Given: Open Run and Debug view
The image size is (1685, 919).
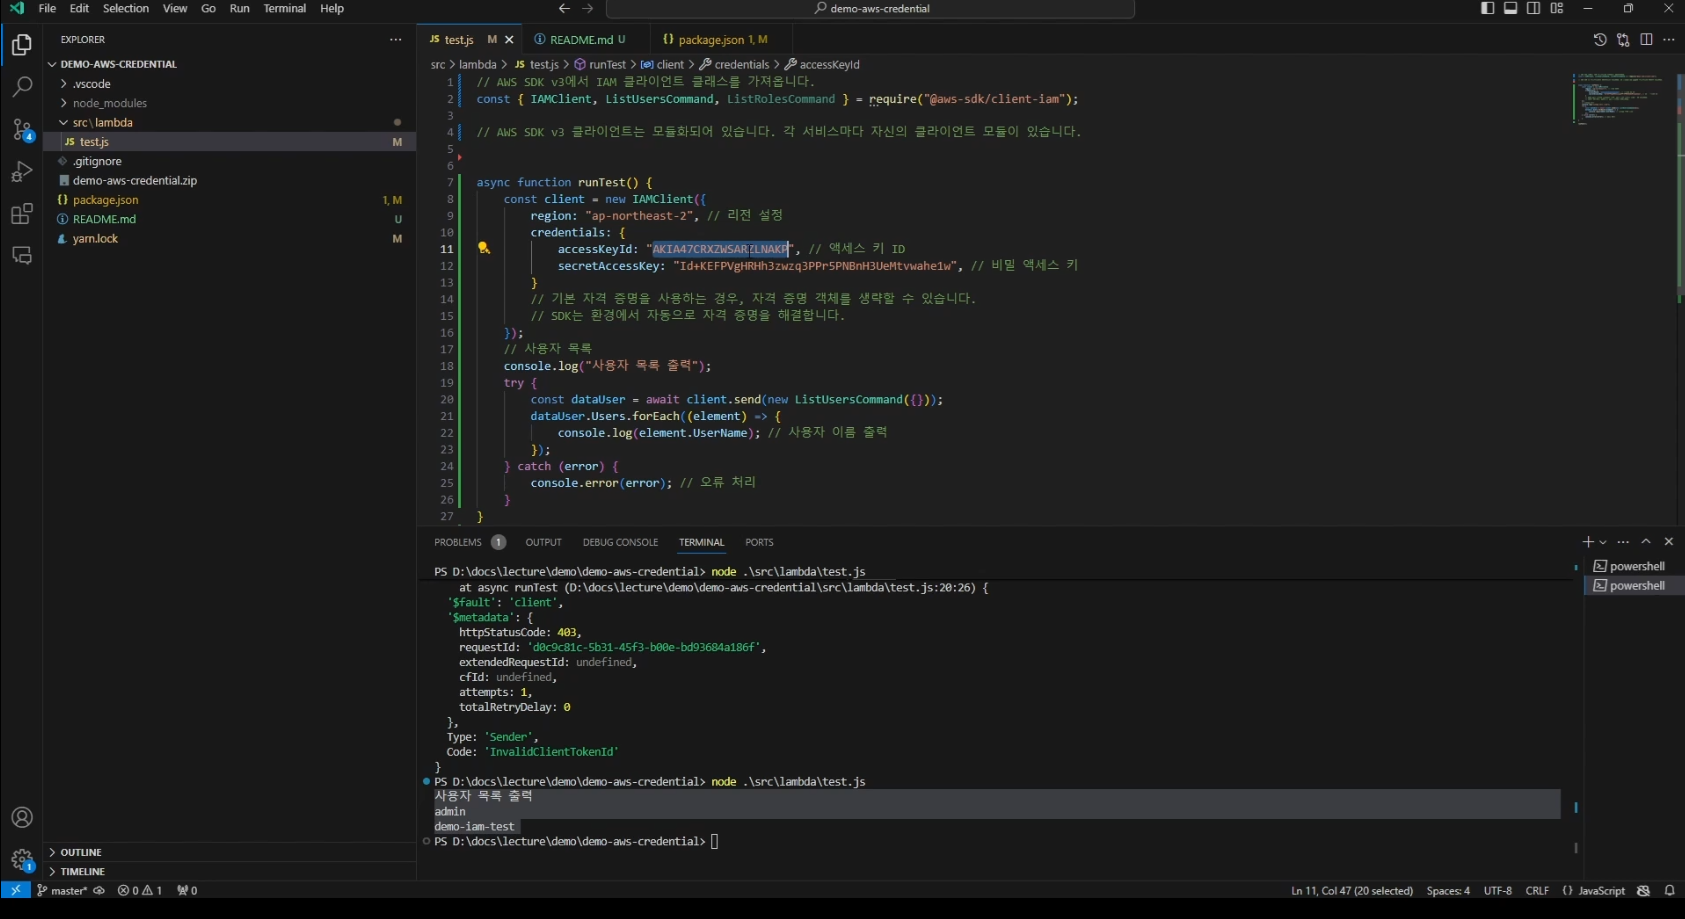Looking at the screenshot, I should tap(21, 172).
